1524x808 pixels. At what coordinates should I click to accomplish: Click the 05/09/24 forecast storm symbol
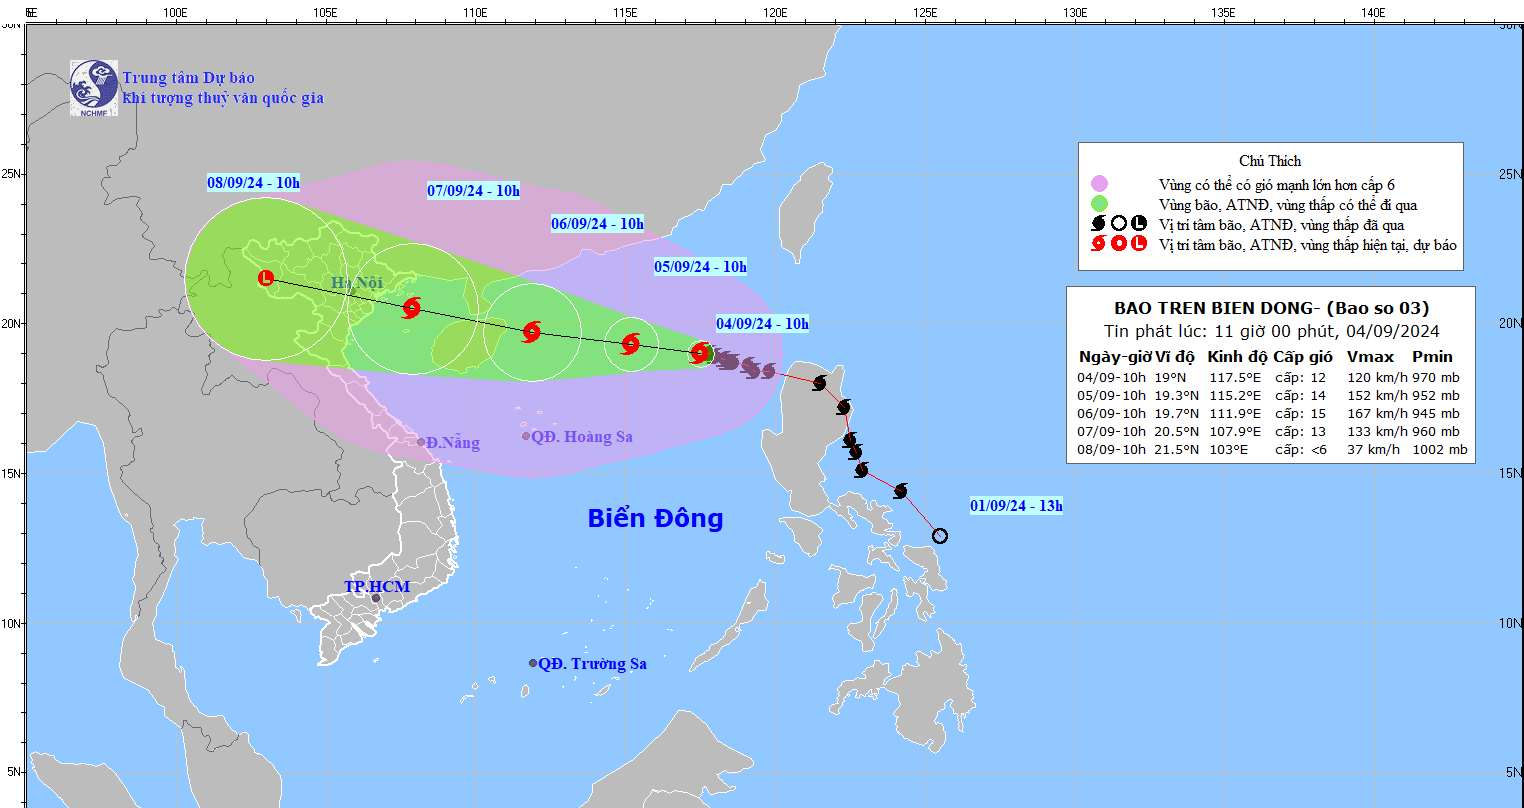pyautogui.click(x=630, y=344)
